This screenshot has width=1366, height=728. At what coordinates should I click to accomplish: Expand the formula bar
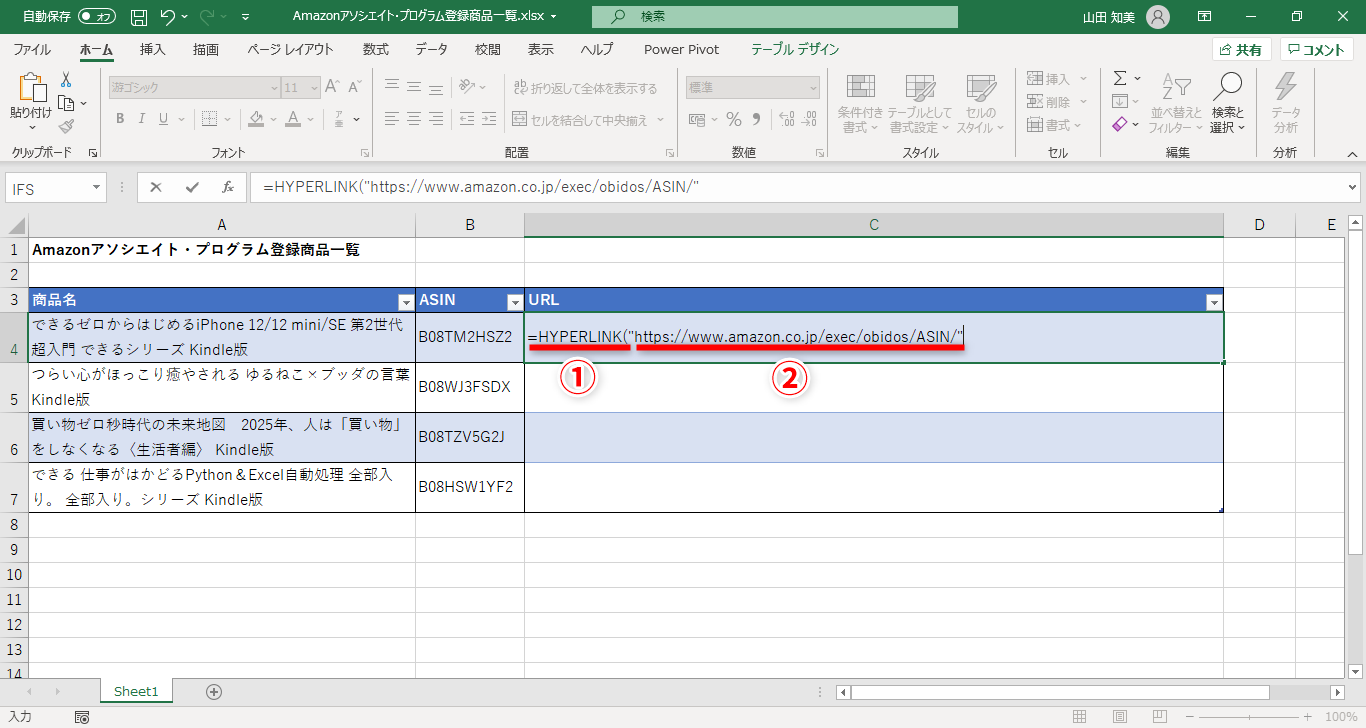1353,187
